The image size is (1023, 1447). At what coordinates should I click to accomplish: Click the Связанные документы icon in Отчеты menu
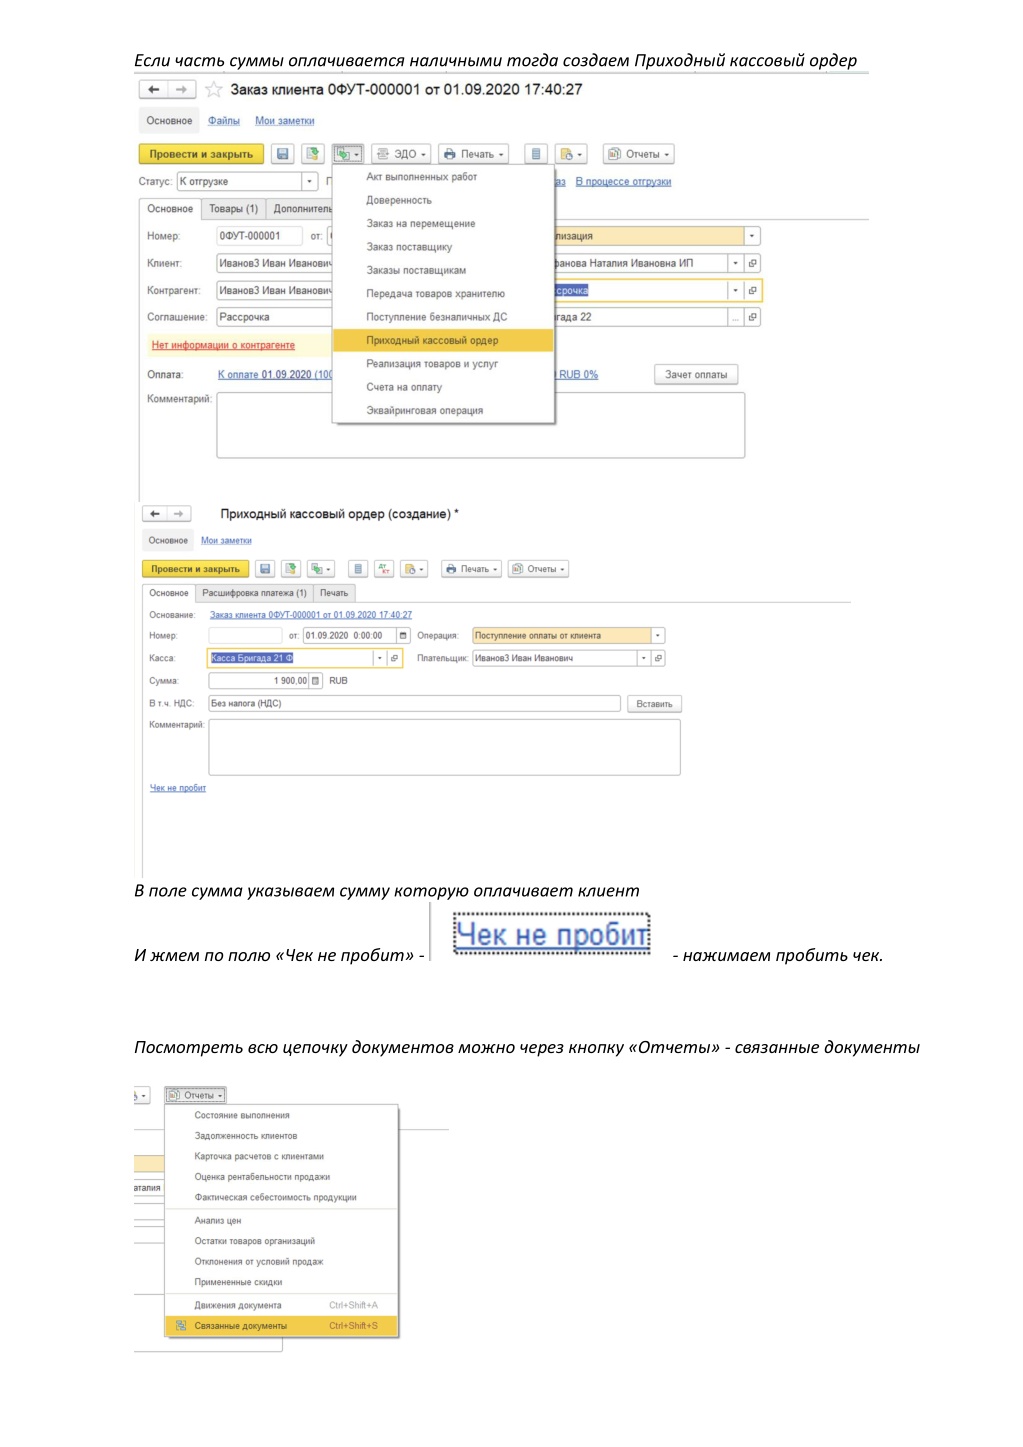(181, 1326)
